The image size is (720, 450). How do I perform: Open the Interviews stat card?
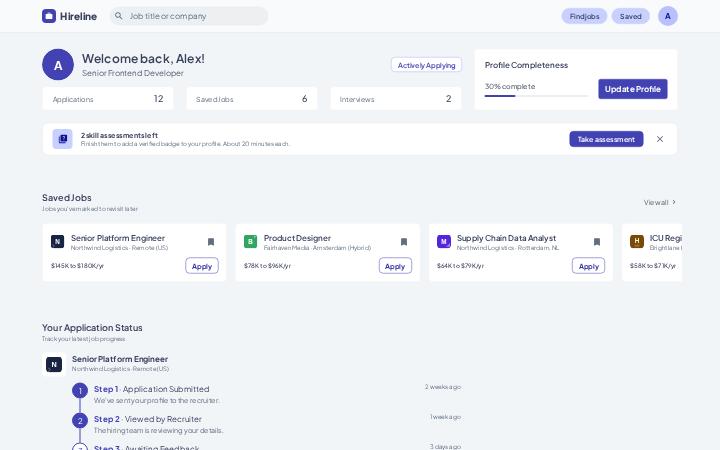point(396,98)
